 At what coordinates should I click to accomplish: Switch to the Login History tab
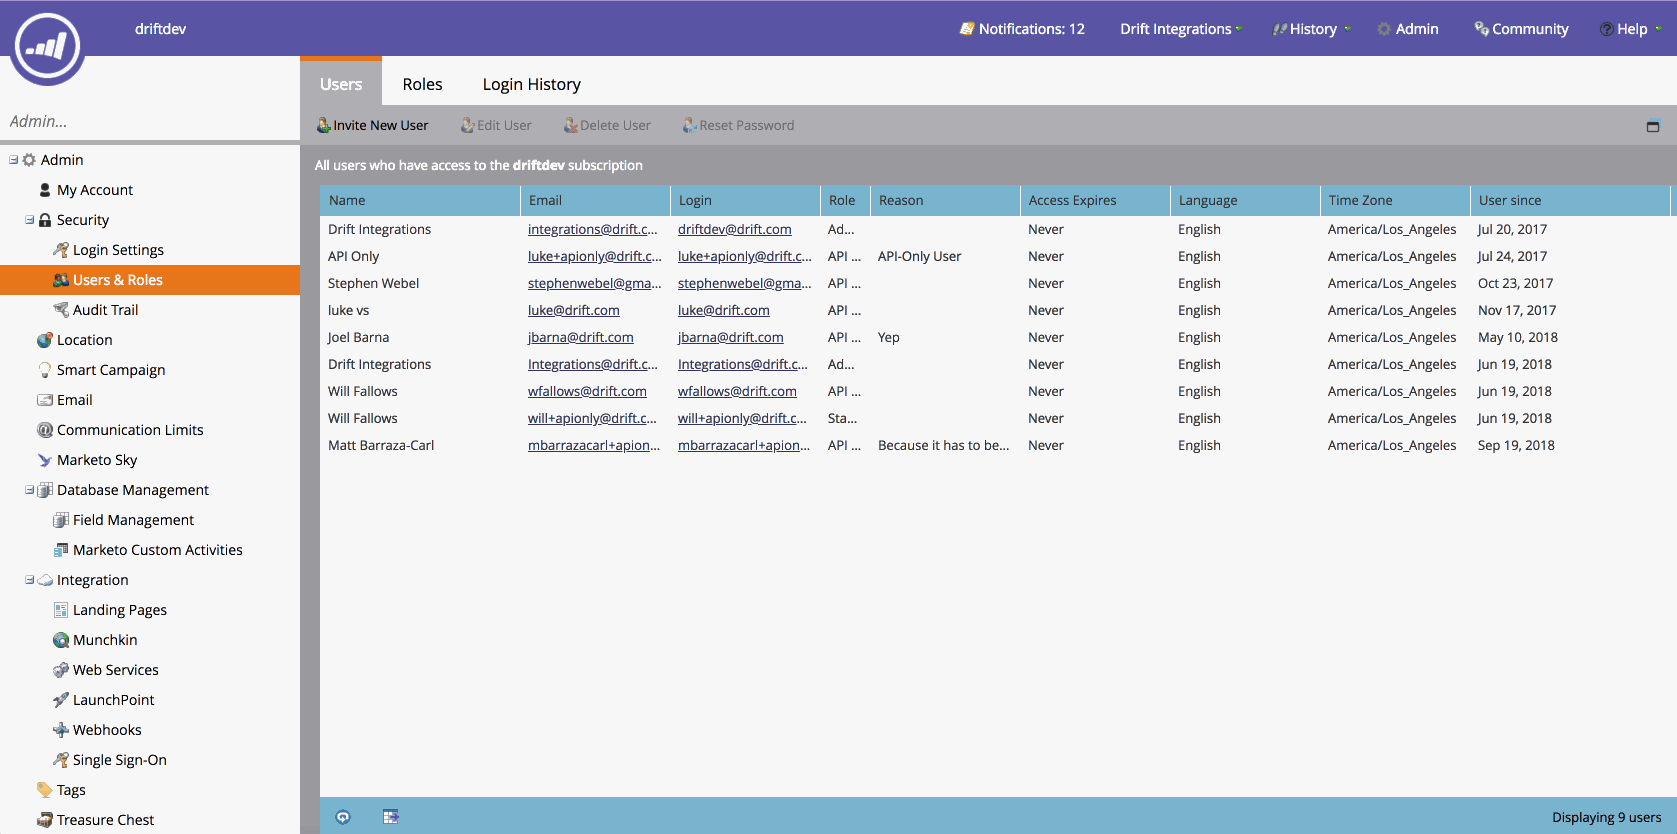[x=531, y=84]
